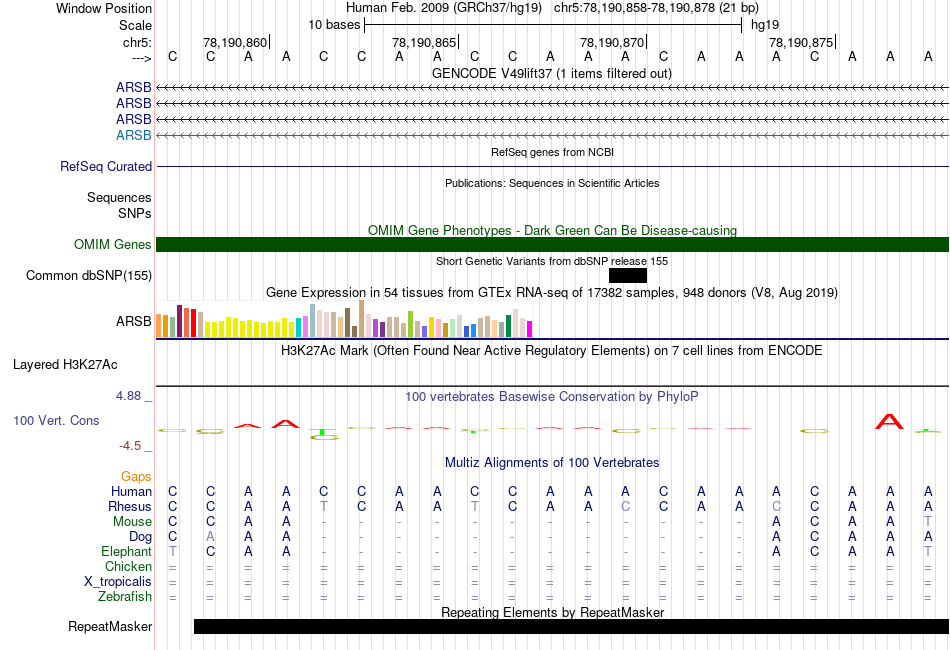The image size is (950, 650).
Task: Click the Window Position label
Action: coord(104,8)
